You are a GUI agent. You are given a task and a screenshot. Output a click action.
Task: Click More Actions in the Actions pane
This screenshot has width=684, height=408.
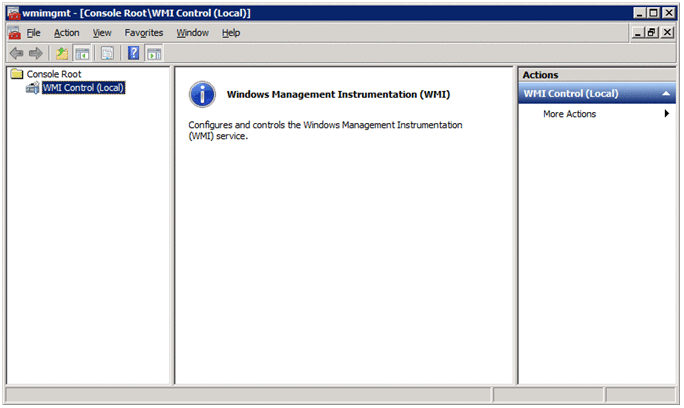point(569,114)
